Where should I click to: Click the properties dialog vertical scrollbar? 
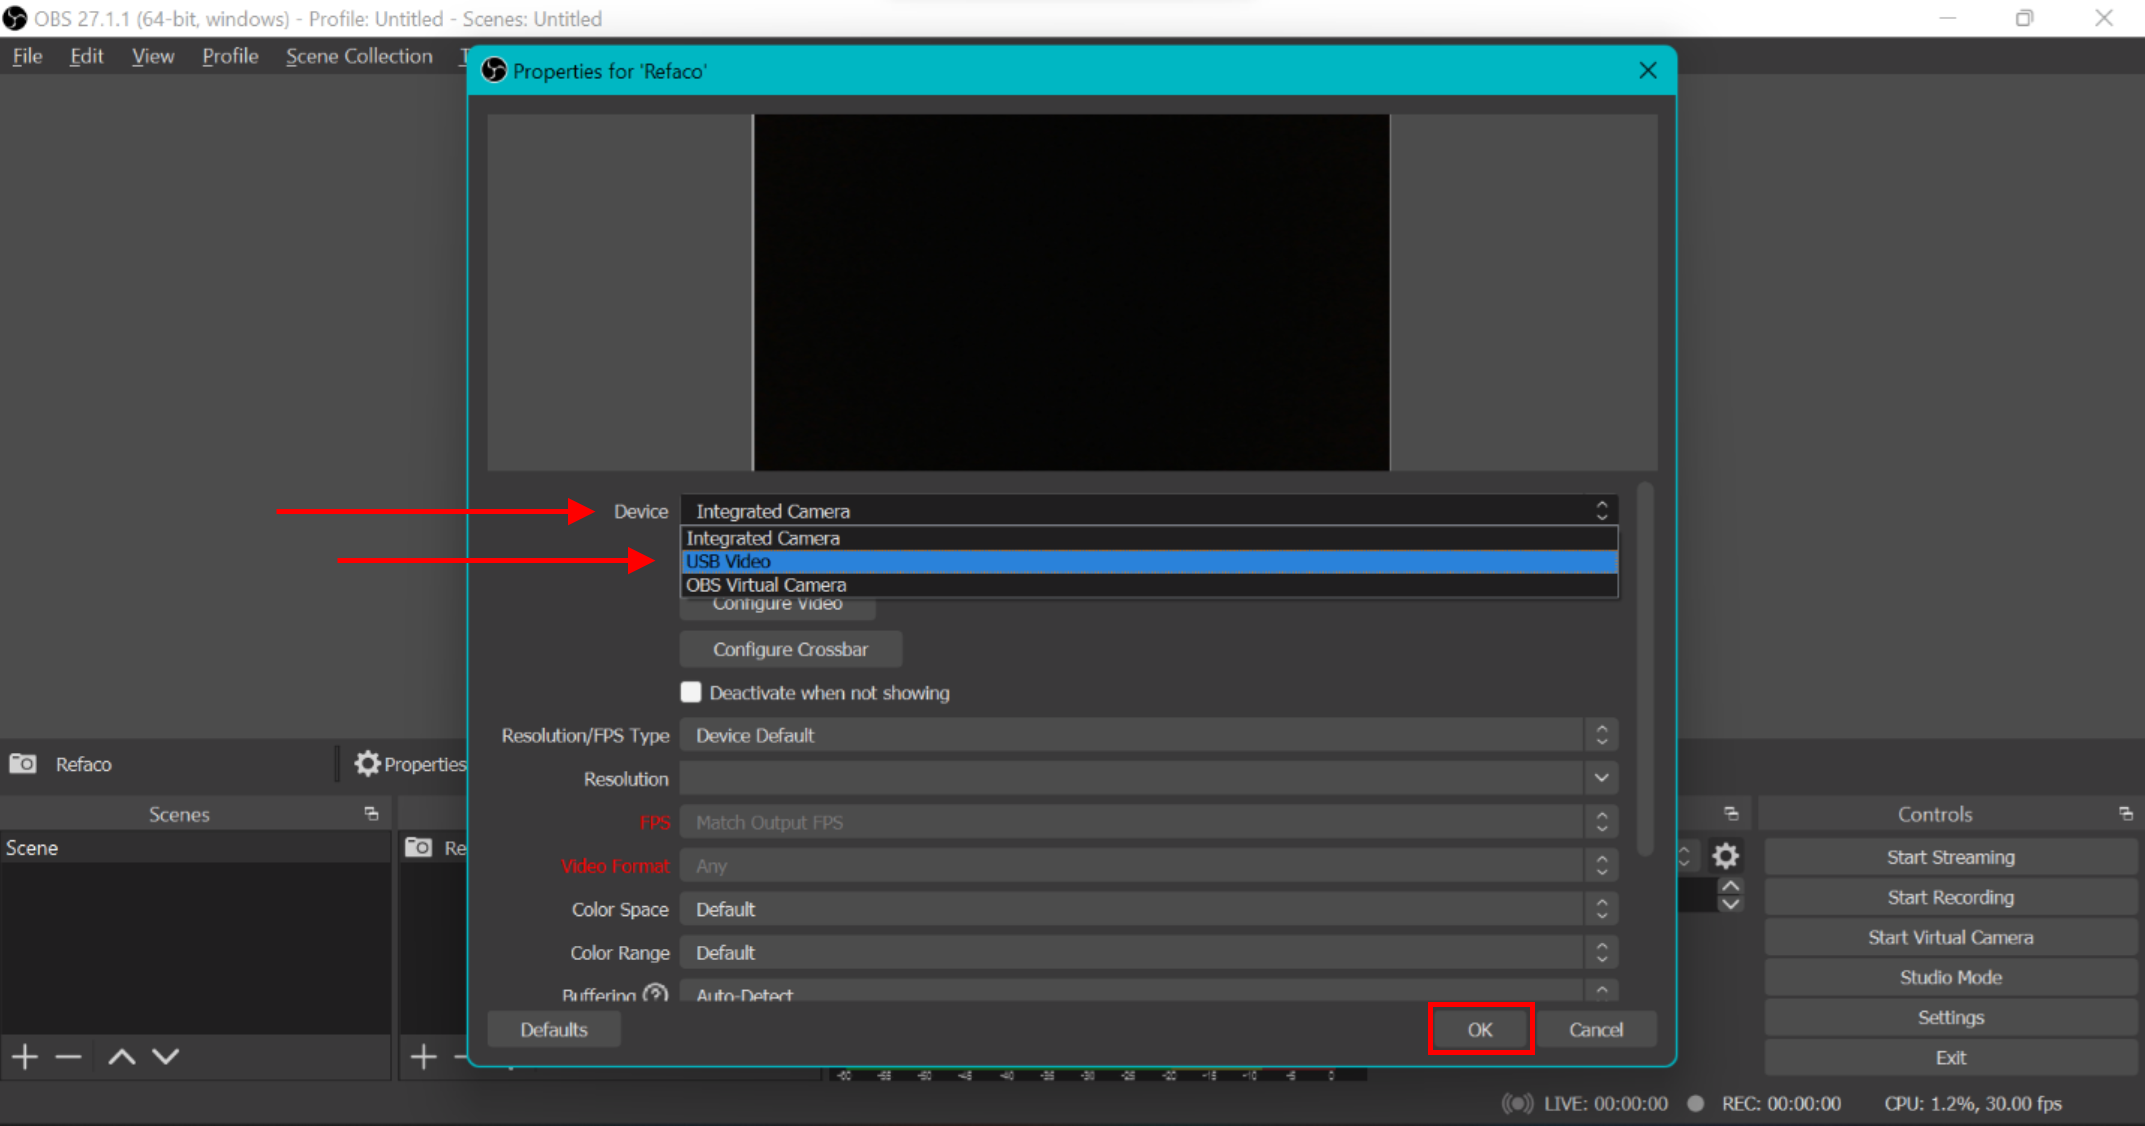click(1645, 670)
